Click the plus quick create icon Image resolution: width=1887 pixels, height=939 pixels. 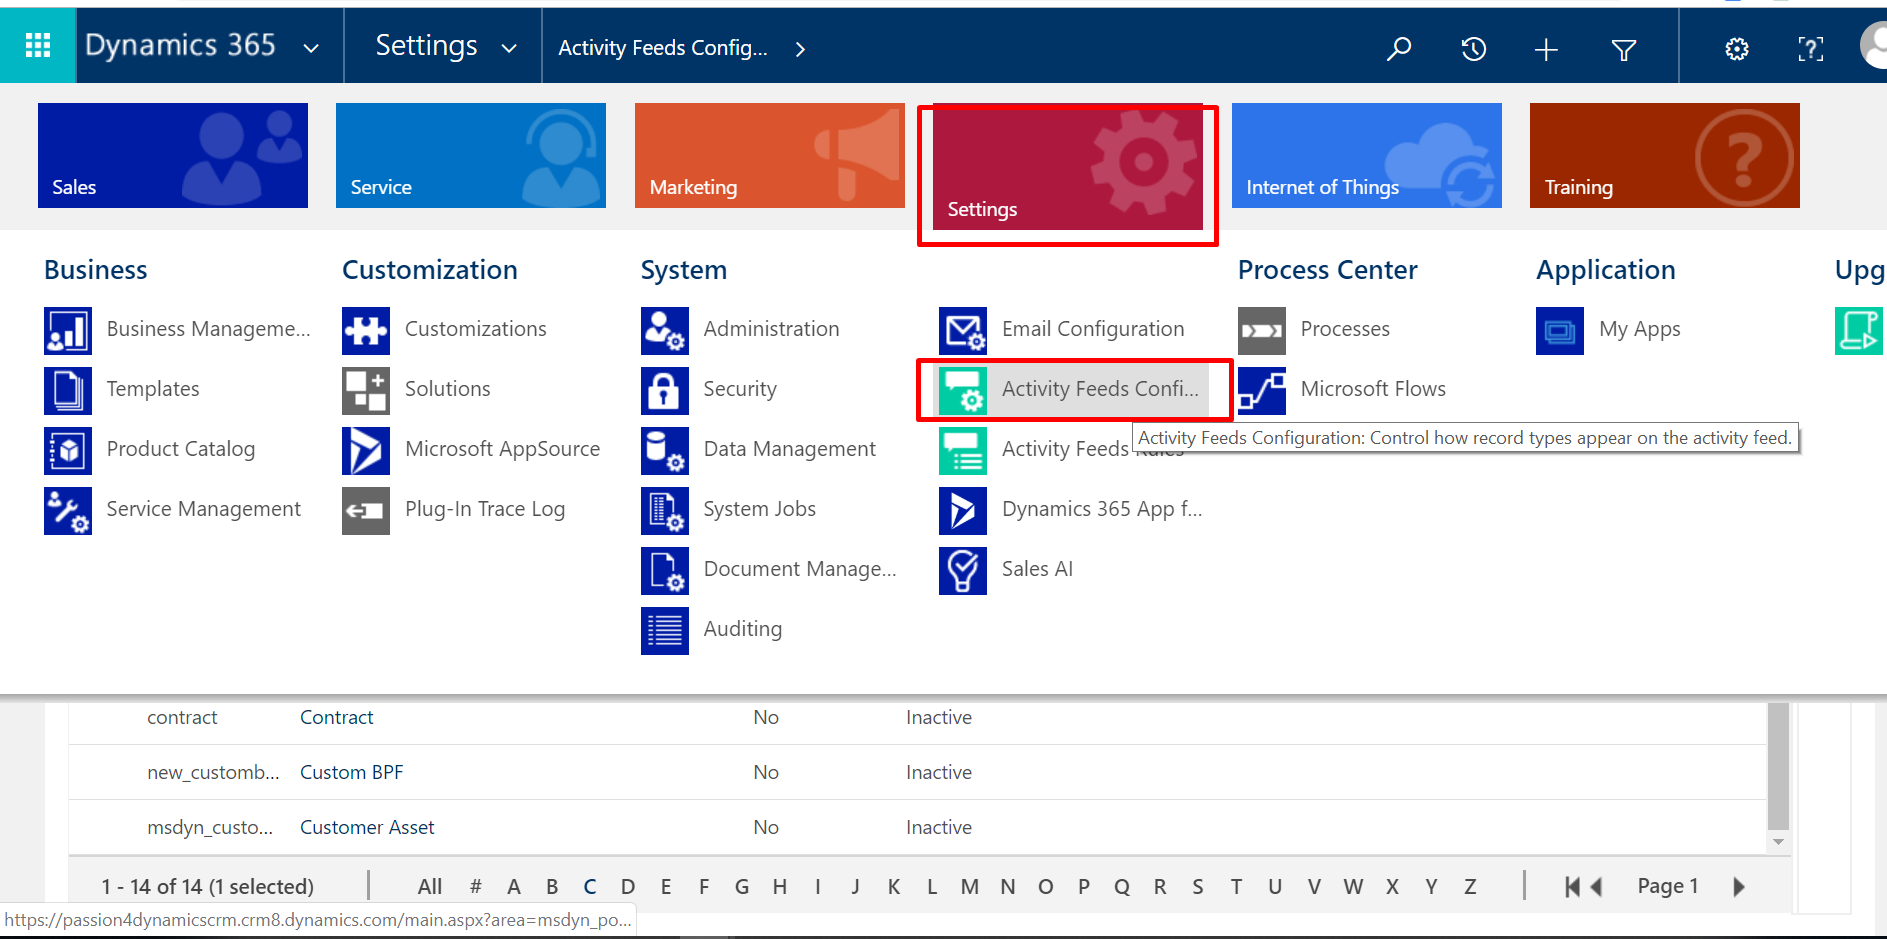(x=1546, y=49)
